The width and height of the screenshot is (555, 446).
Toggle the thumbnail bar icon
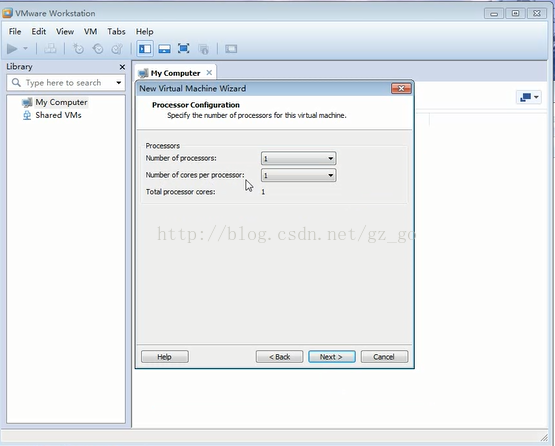[x=164, y=48]
